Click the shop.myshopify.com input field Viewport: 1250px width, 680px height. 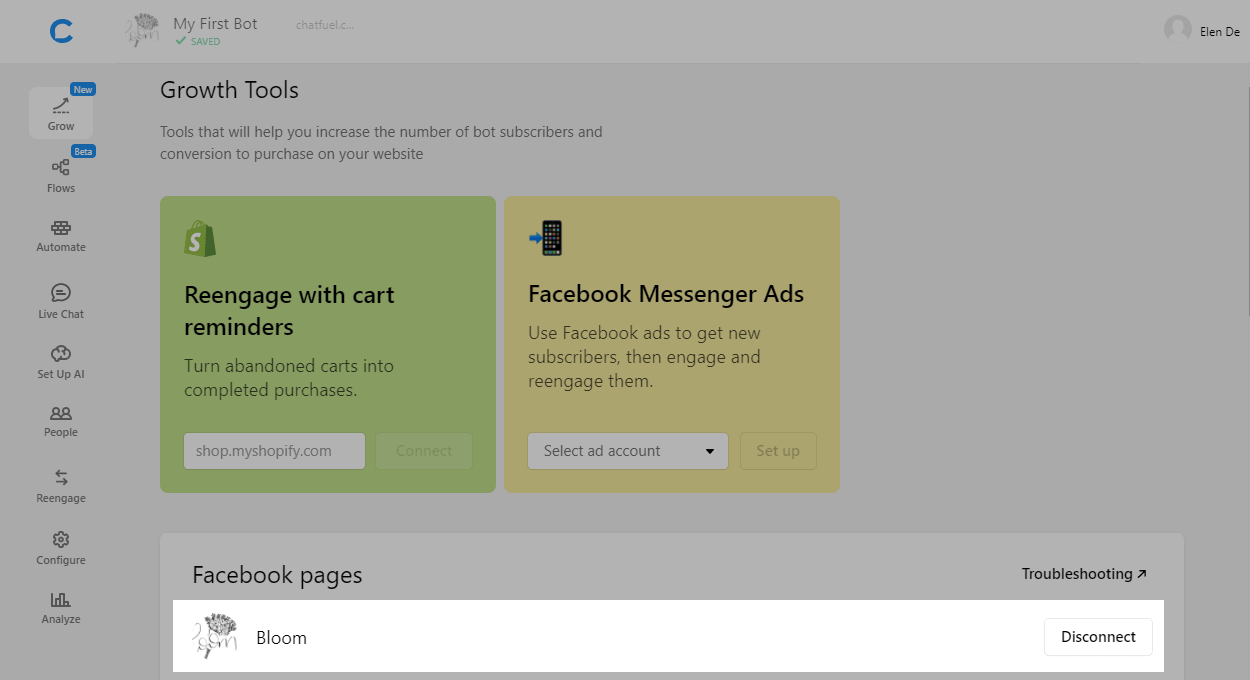274,451
